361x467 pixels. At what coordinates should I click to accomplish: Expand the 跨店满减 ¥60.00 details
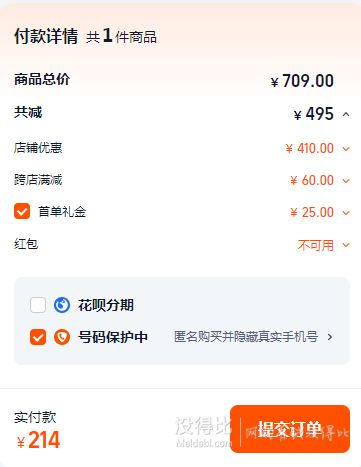coord(346,181)
